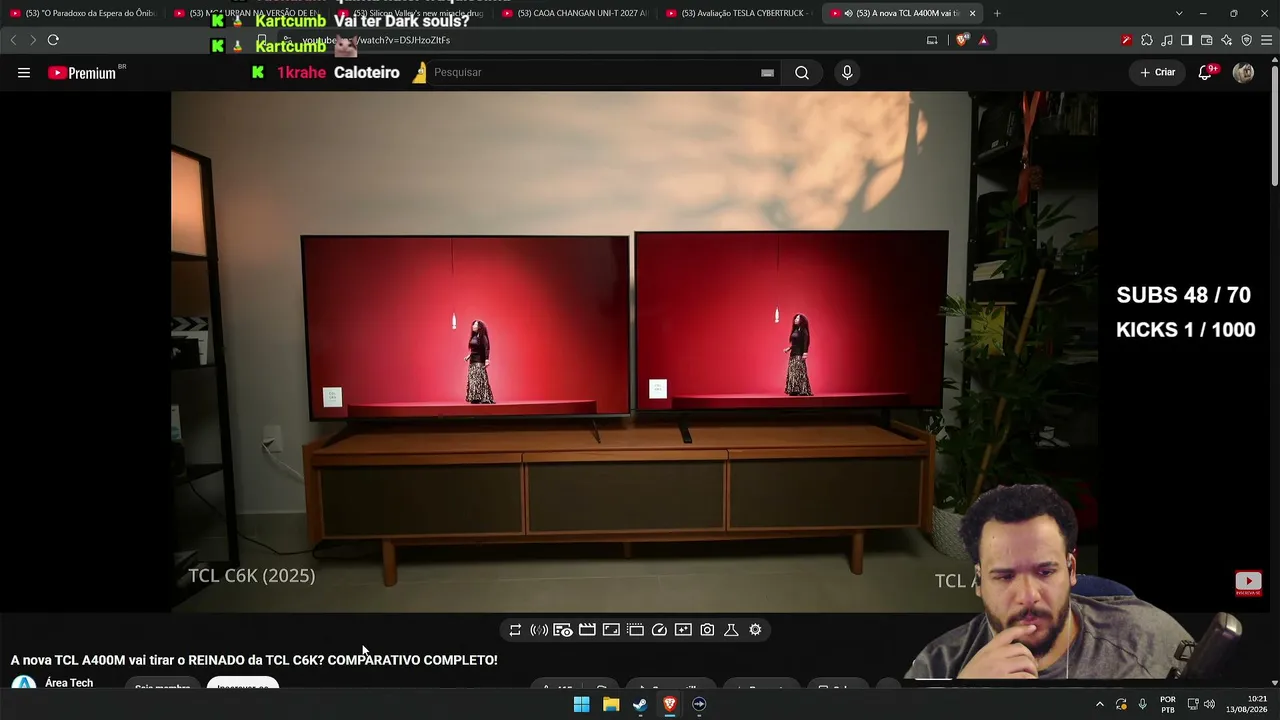
Task: Click the dashed-frame pop-up player icon
Action: 635,630
